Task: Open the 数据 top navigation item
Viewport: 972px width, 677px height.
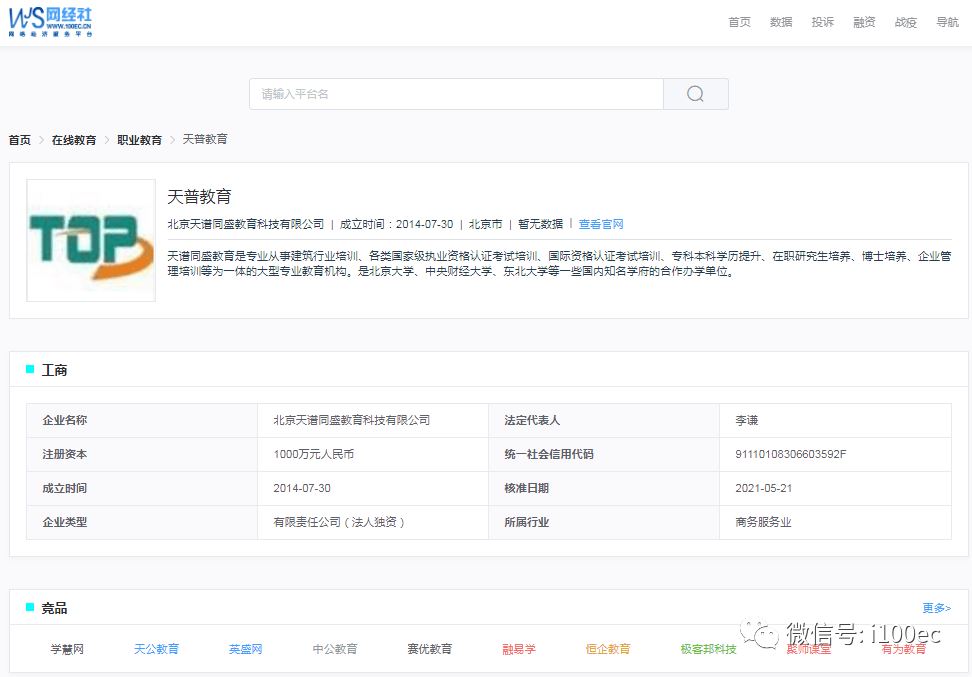Action: tap(781, 22)
